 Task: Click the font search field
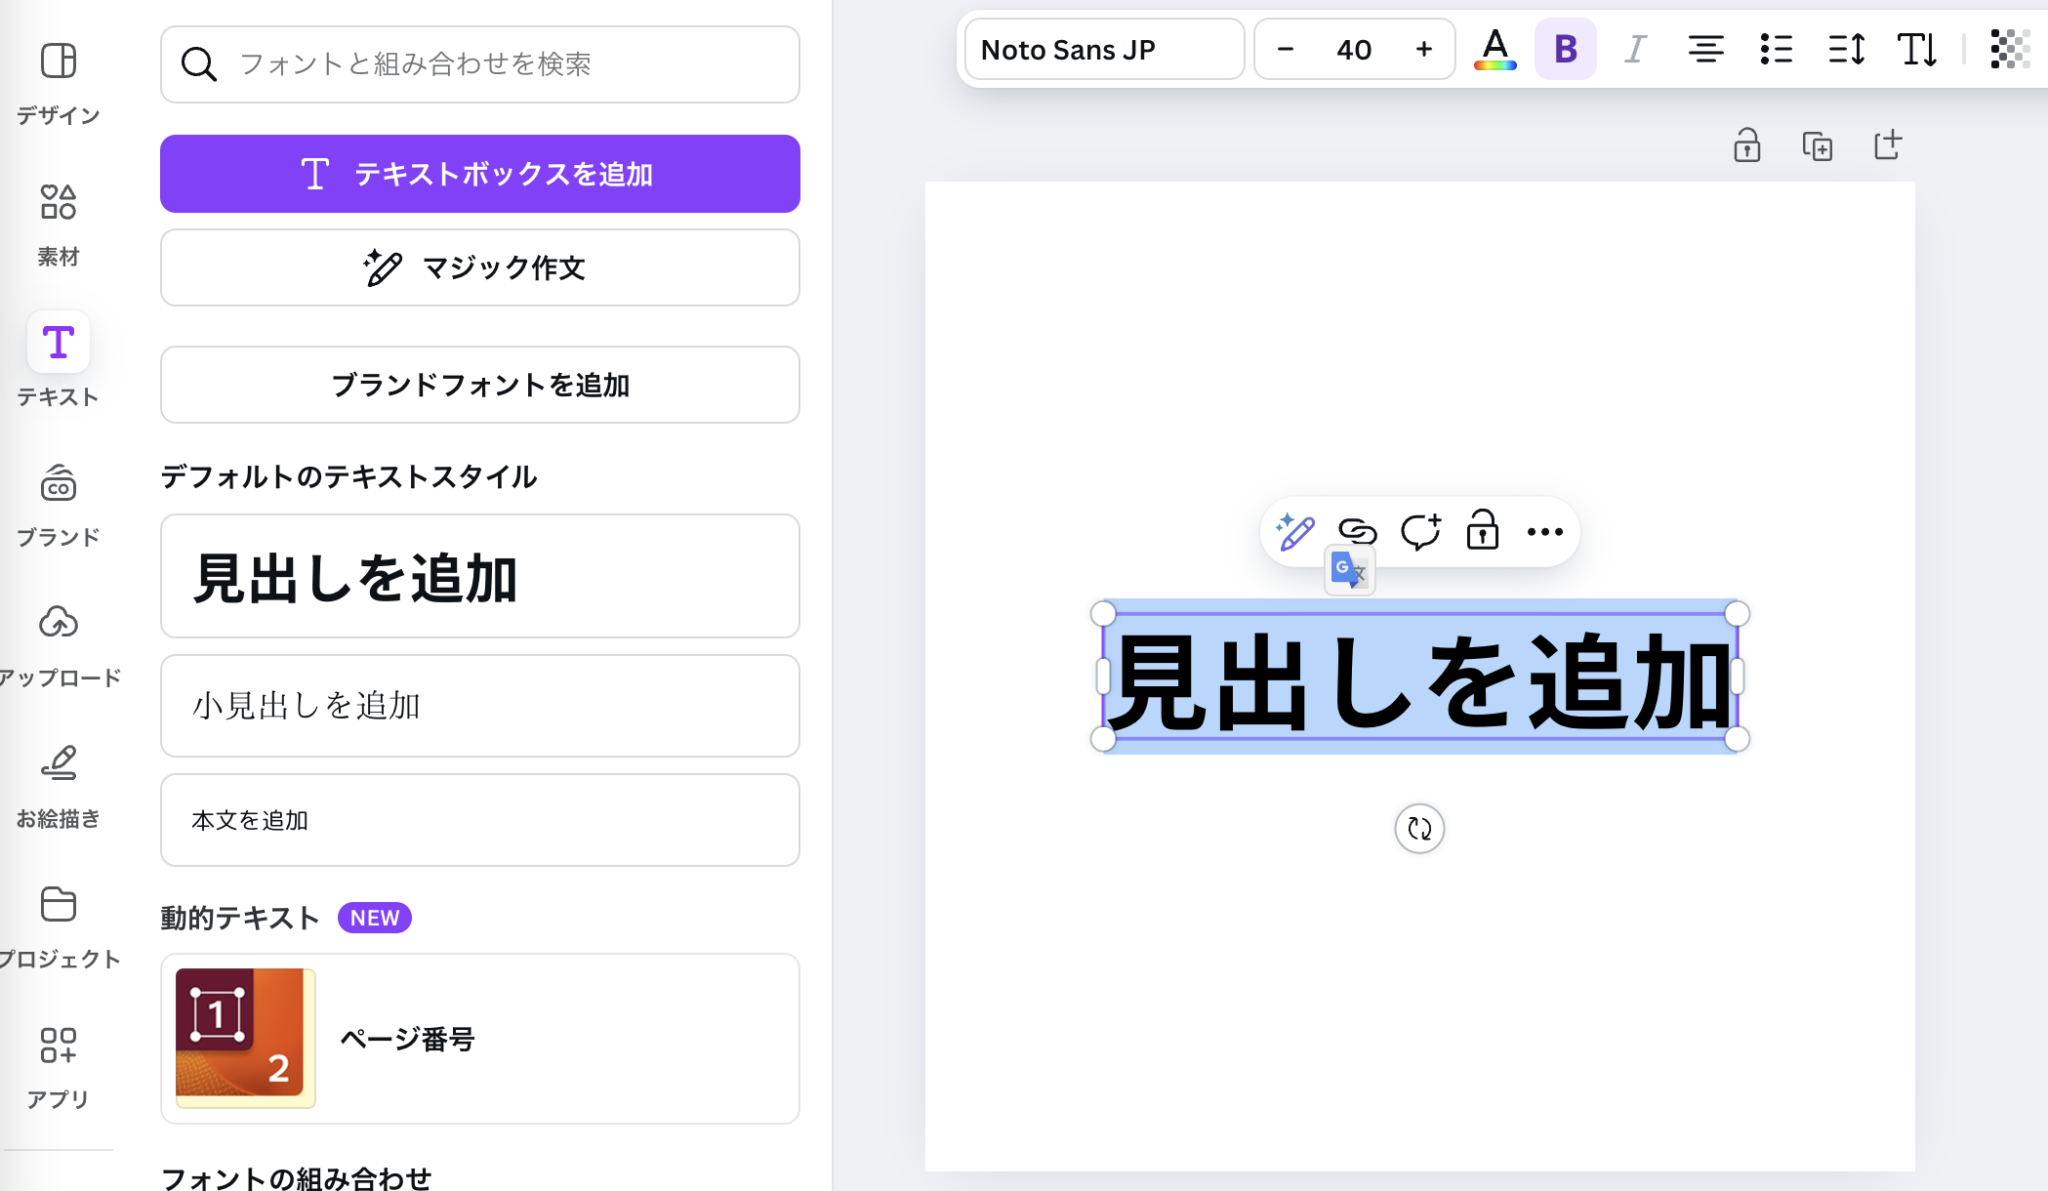click(479, 64)
